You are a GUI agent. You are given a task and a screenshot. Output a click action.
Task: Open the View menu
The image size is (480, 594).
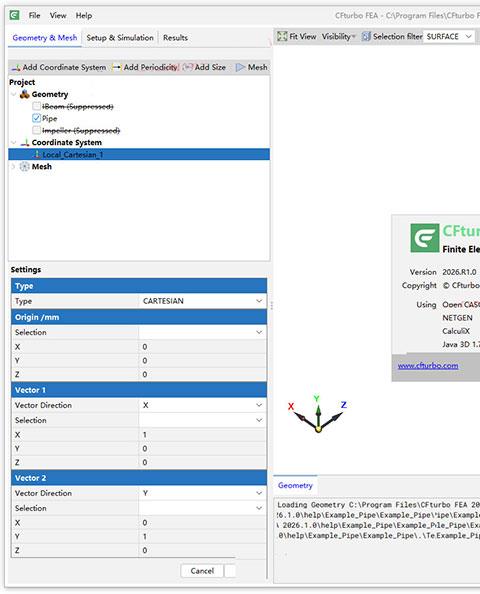tap(58, 16)
